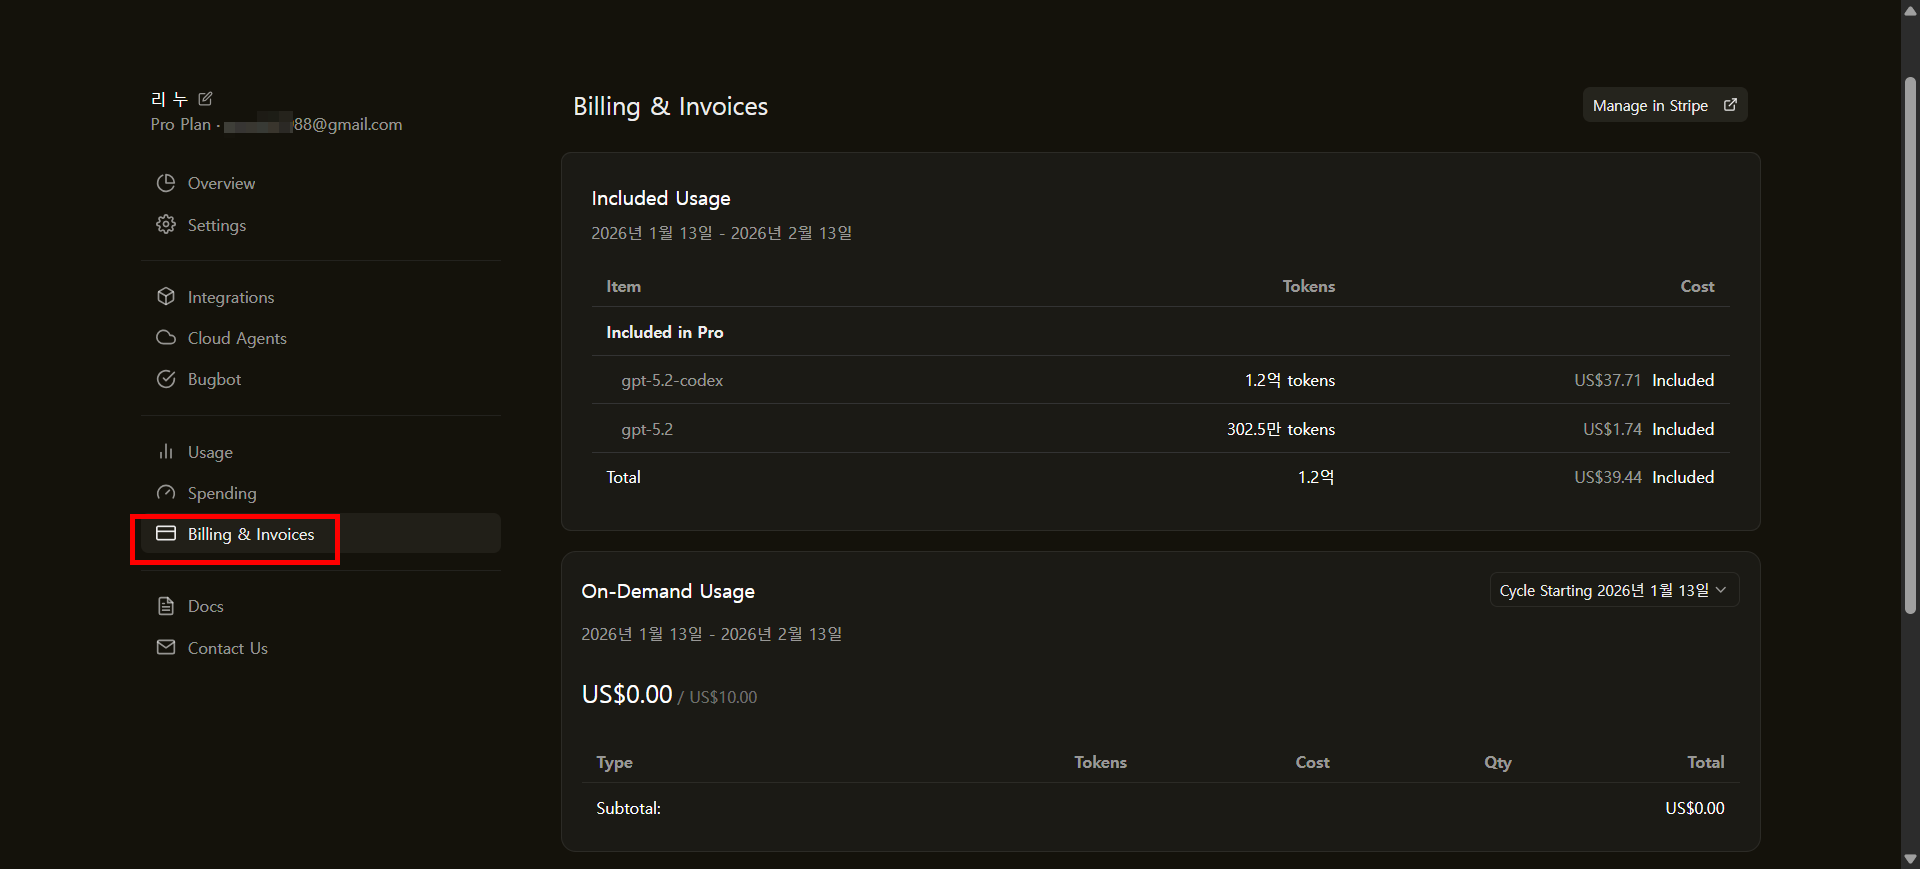
Task: Open the Cloud Agents section
Action: [x=237, y=338]
